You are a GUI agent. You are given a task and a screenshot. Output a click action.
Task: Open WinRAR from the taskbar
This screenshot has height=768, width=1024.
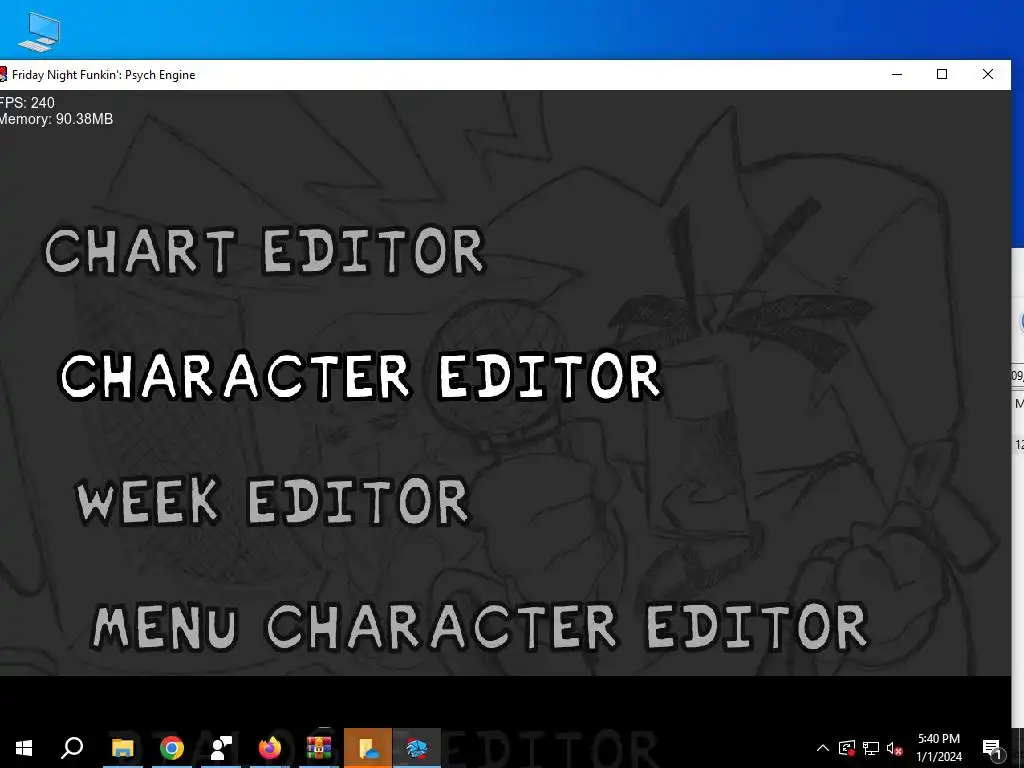pyautogui.click(x=319, y=748)
